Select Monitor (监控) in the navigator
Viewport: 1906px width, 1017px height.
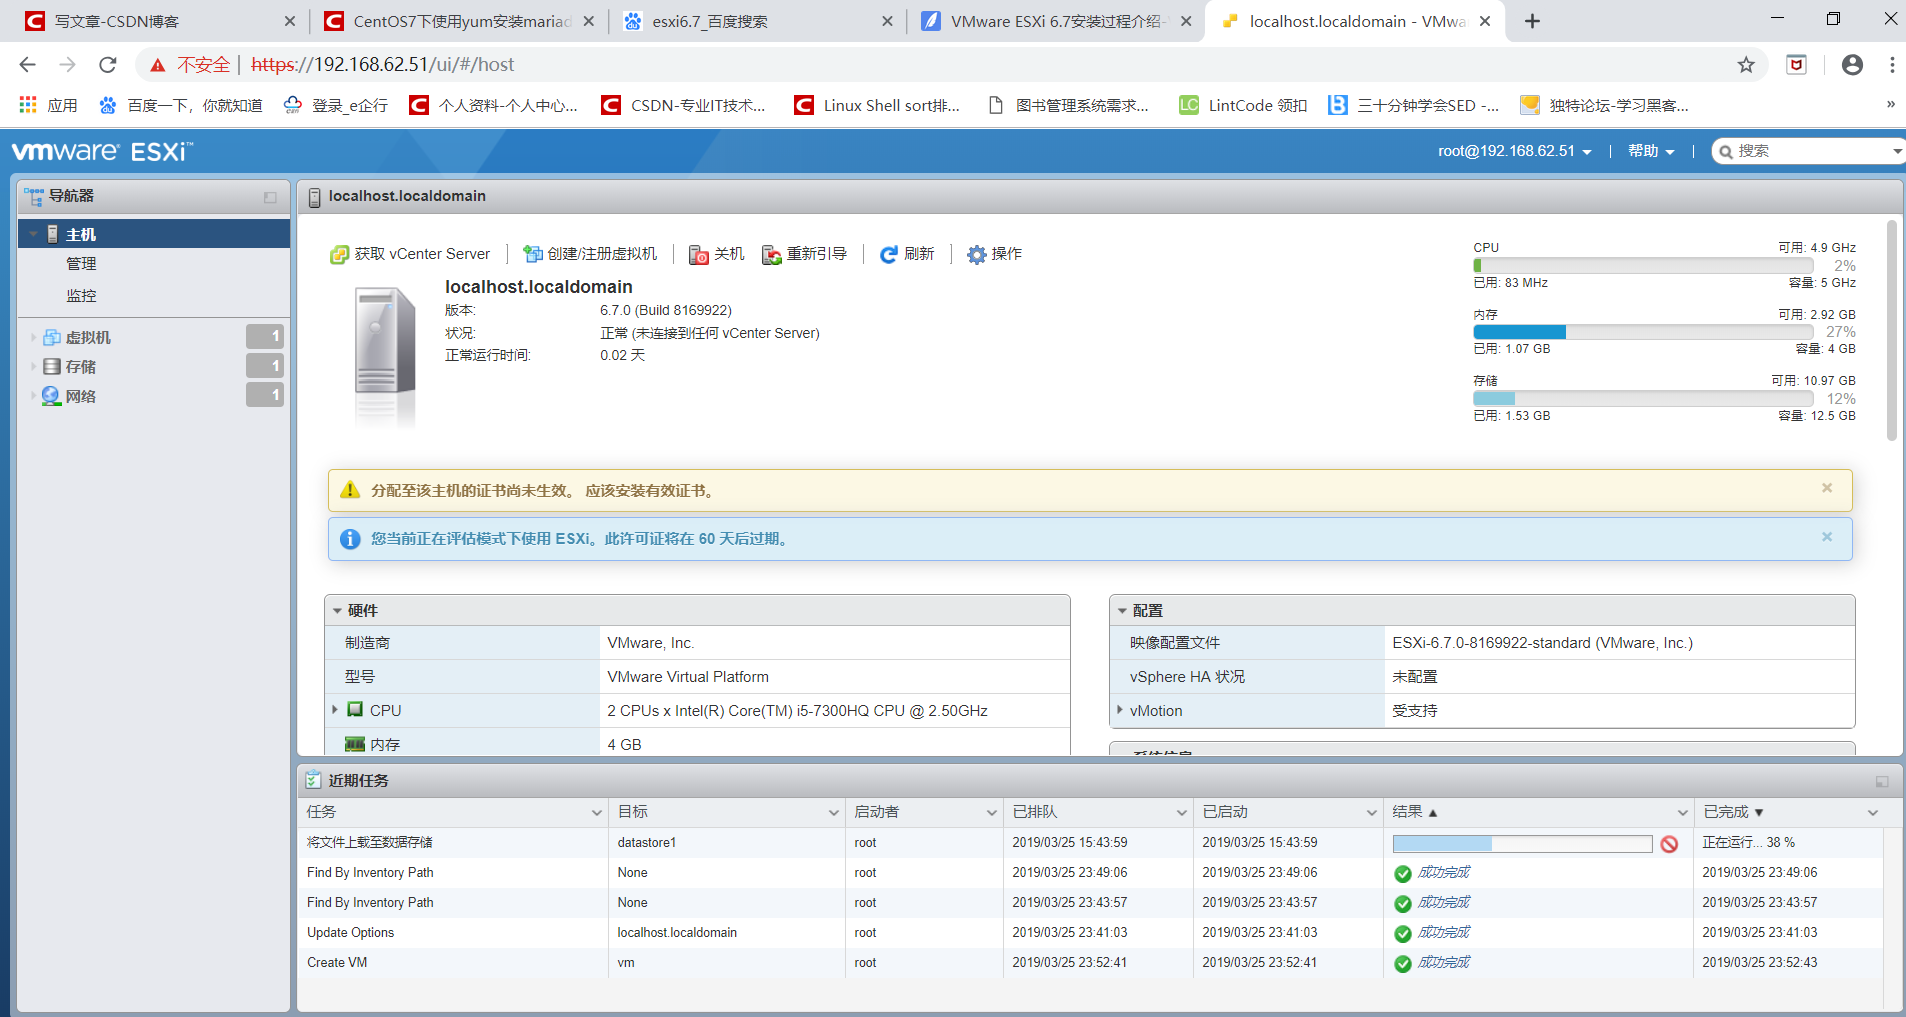coord(81,296)
